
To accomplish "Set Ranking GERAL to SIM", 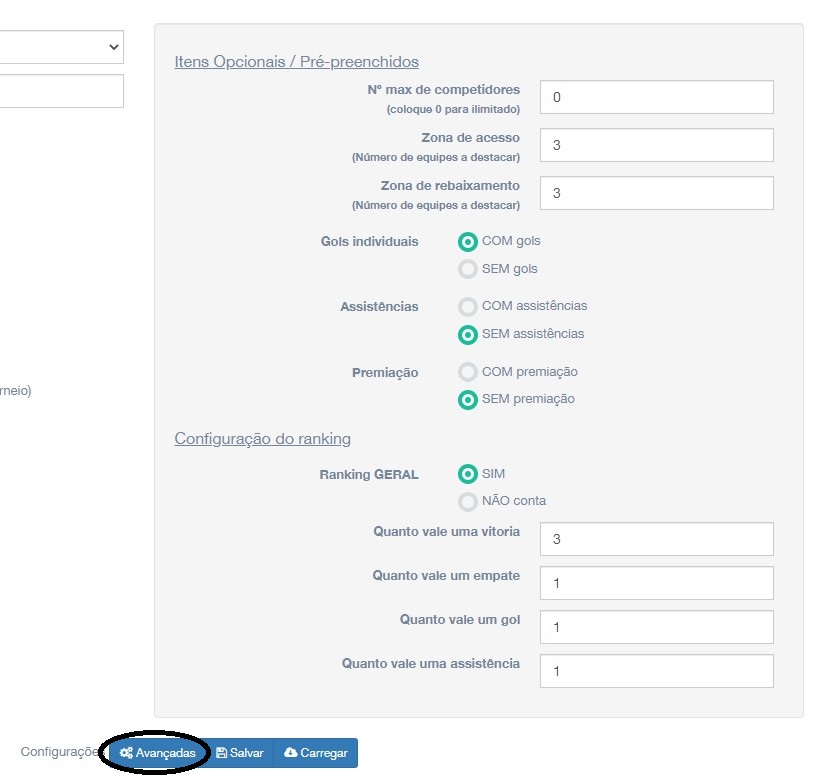I will [467, 474].
